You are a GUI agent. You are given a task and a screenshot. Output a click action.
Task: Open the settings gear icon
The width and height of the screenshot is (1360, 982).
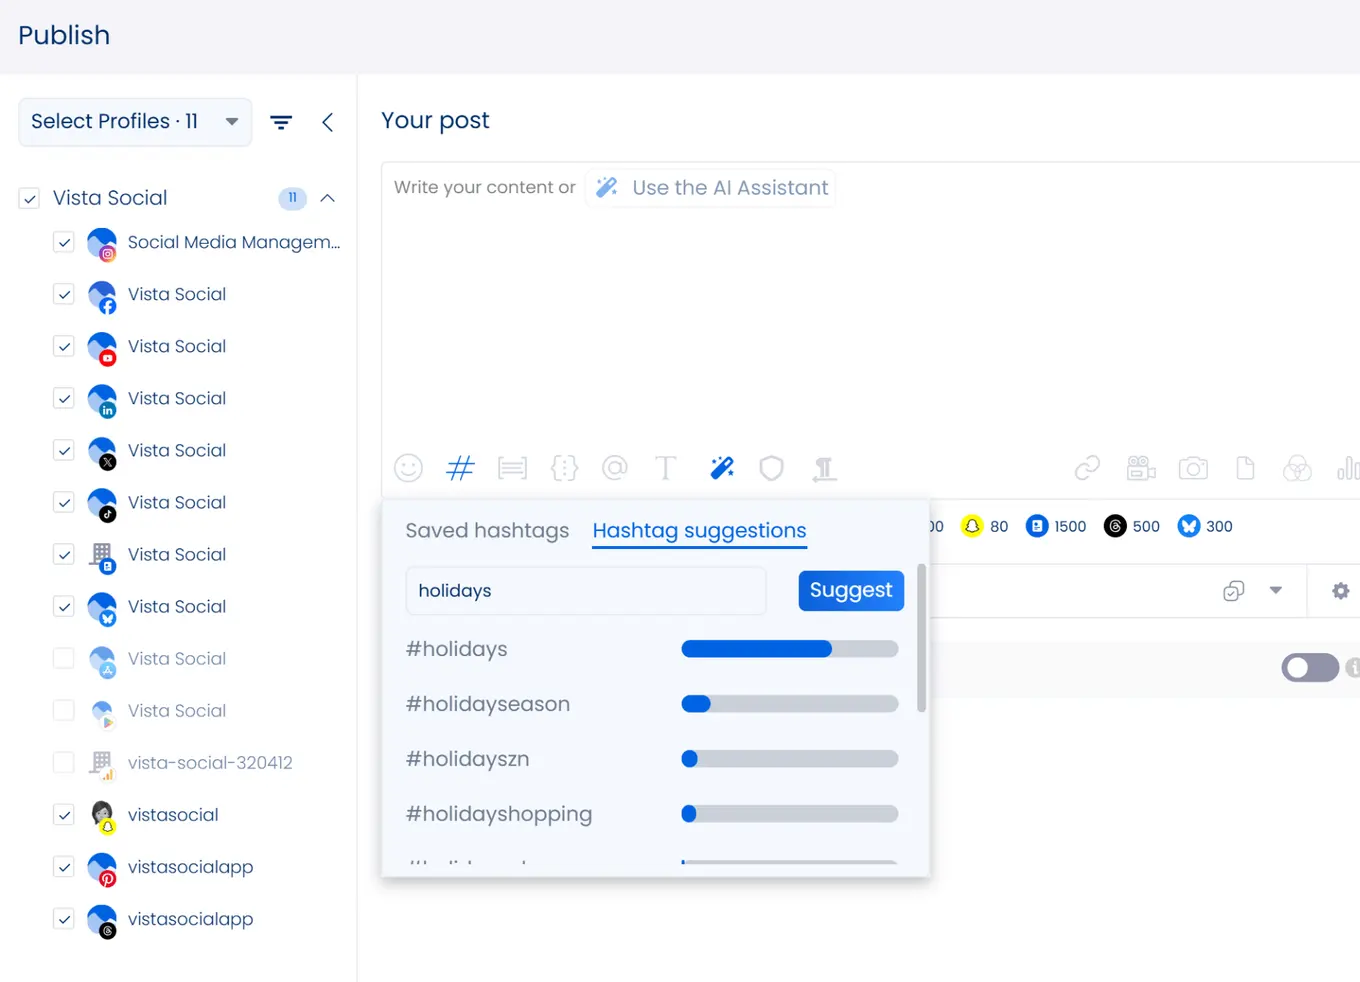[x=1340, y=591]
